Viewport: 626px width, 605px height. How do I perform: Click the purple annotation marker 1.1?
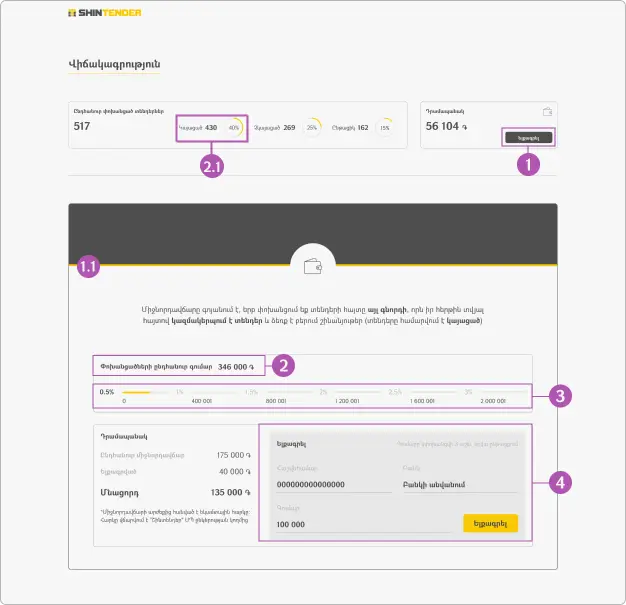click(x=88, y=266)
